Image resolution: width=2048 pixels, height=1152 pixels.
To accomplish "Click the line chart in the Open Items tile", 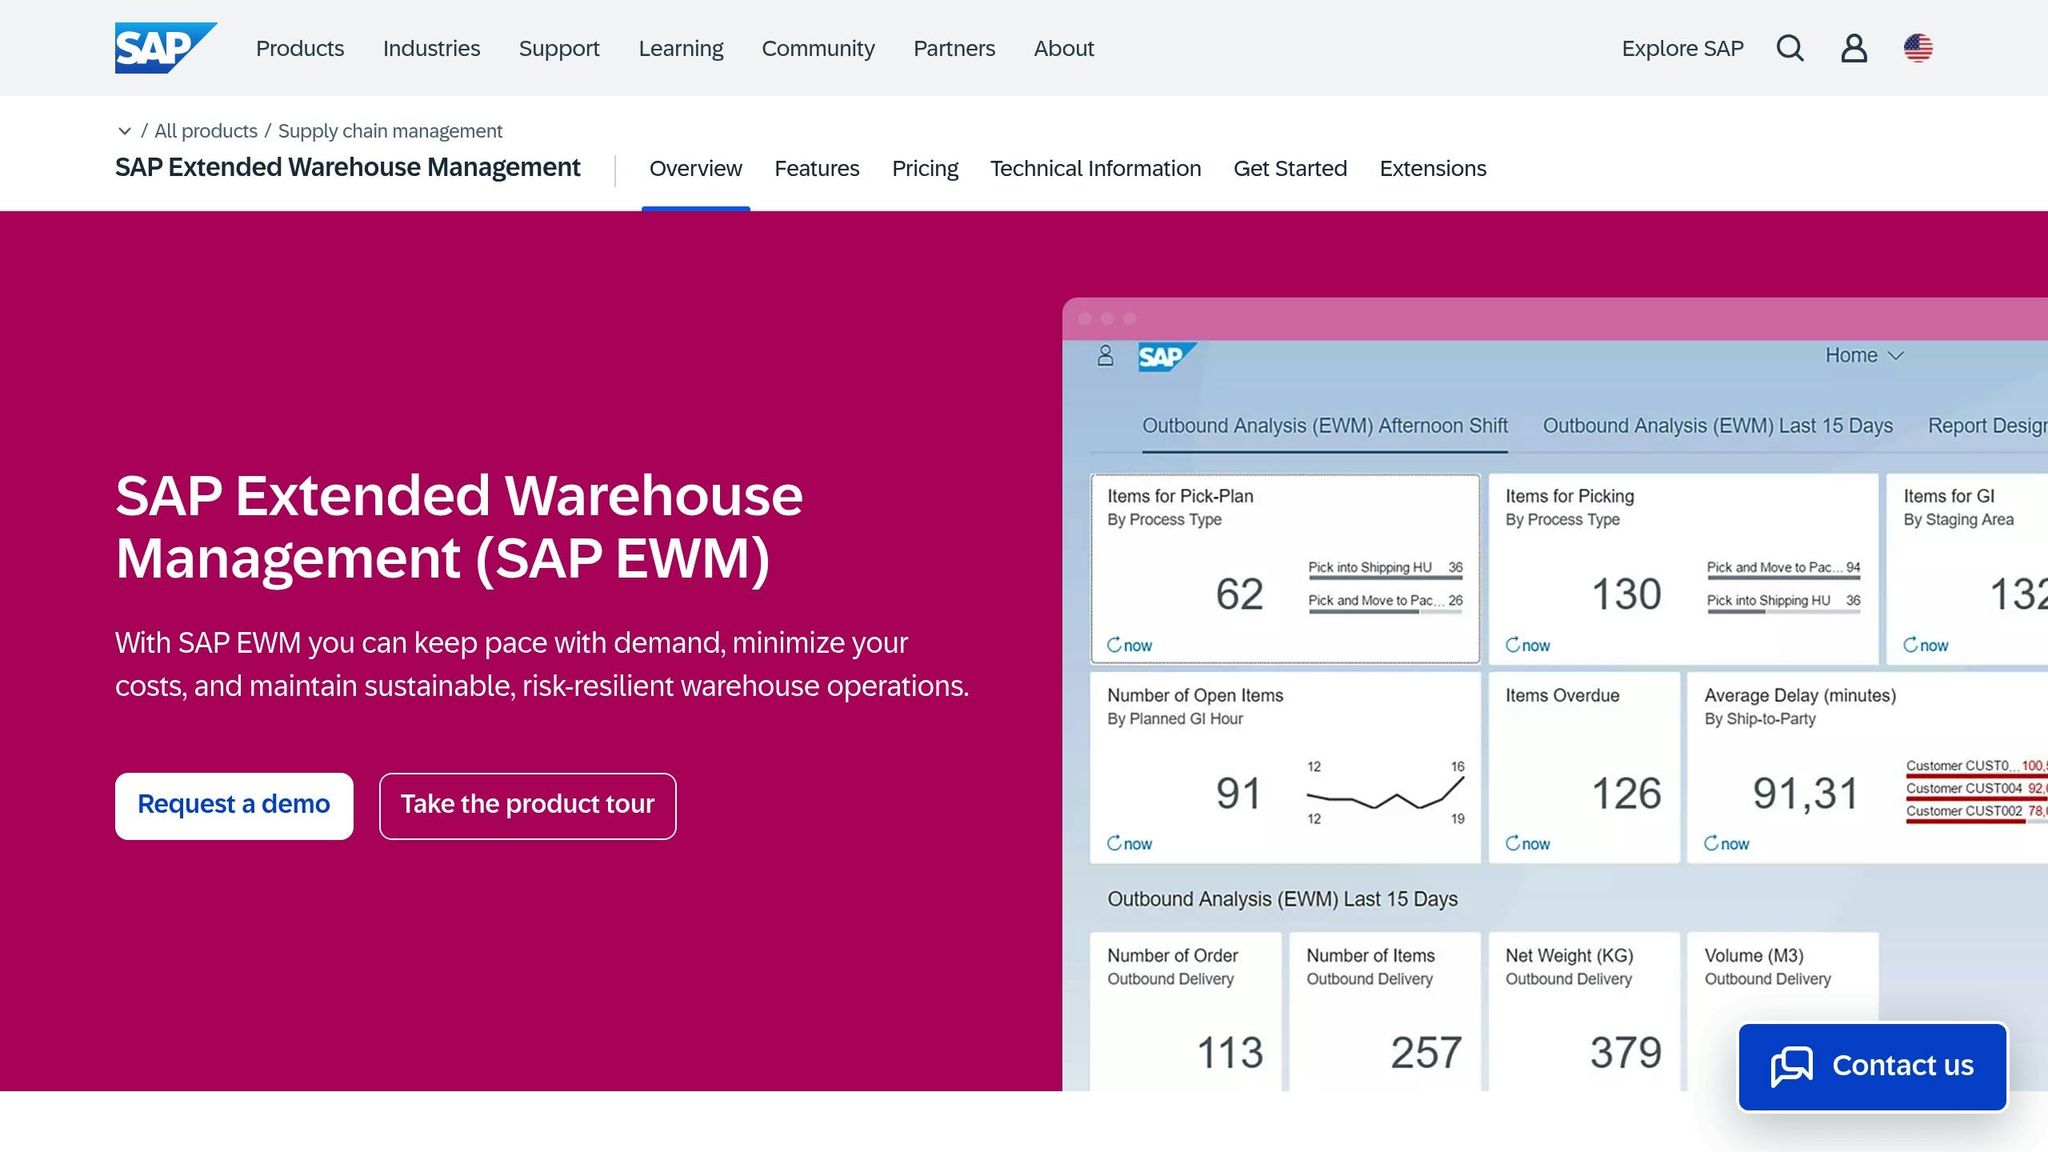I will (x=1386, y=793).
